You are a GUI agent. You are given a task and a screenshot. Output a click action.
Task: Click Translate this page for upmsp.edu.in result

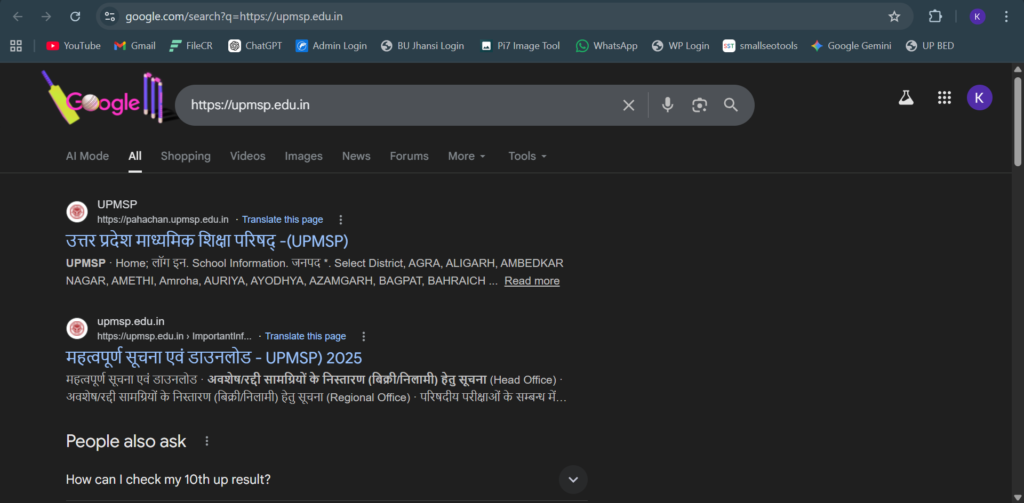tap(305, 336)
